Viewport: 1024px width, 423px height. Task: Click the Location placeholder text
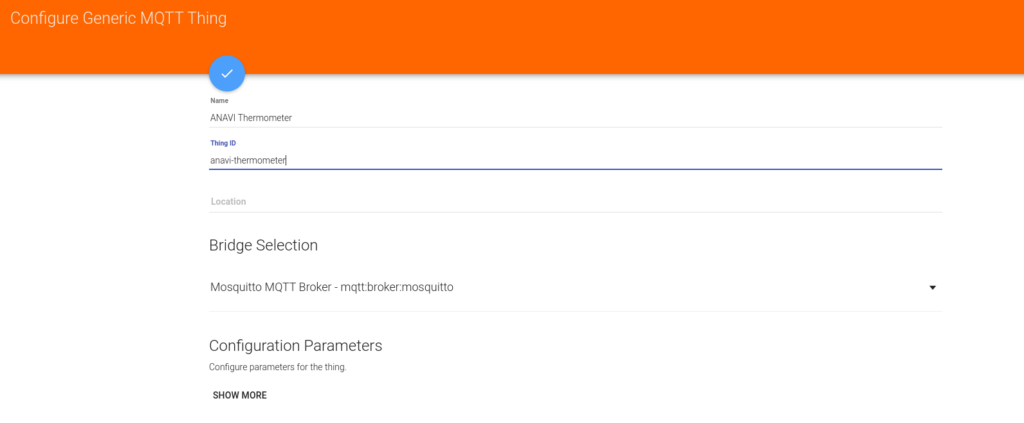tap(229, 202)
